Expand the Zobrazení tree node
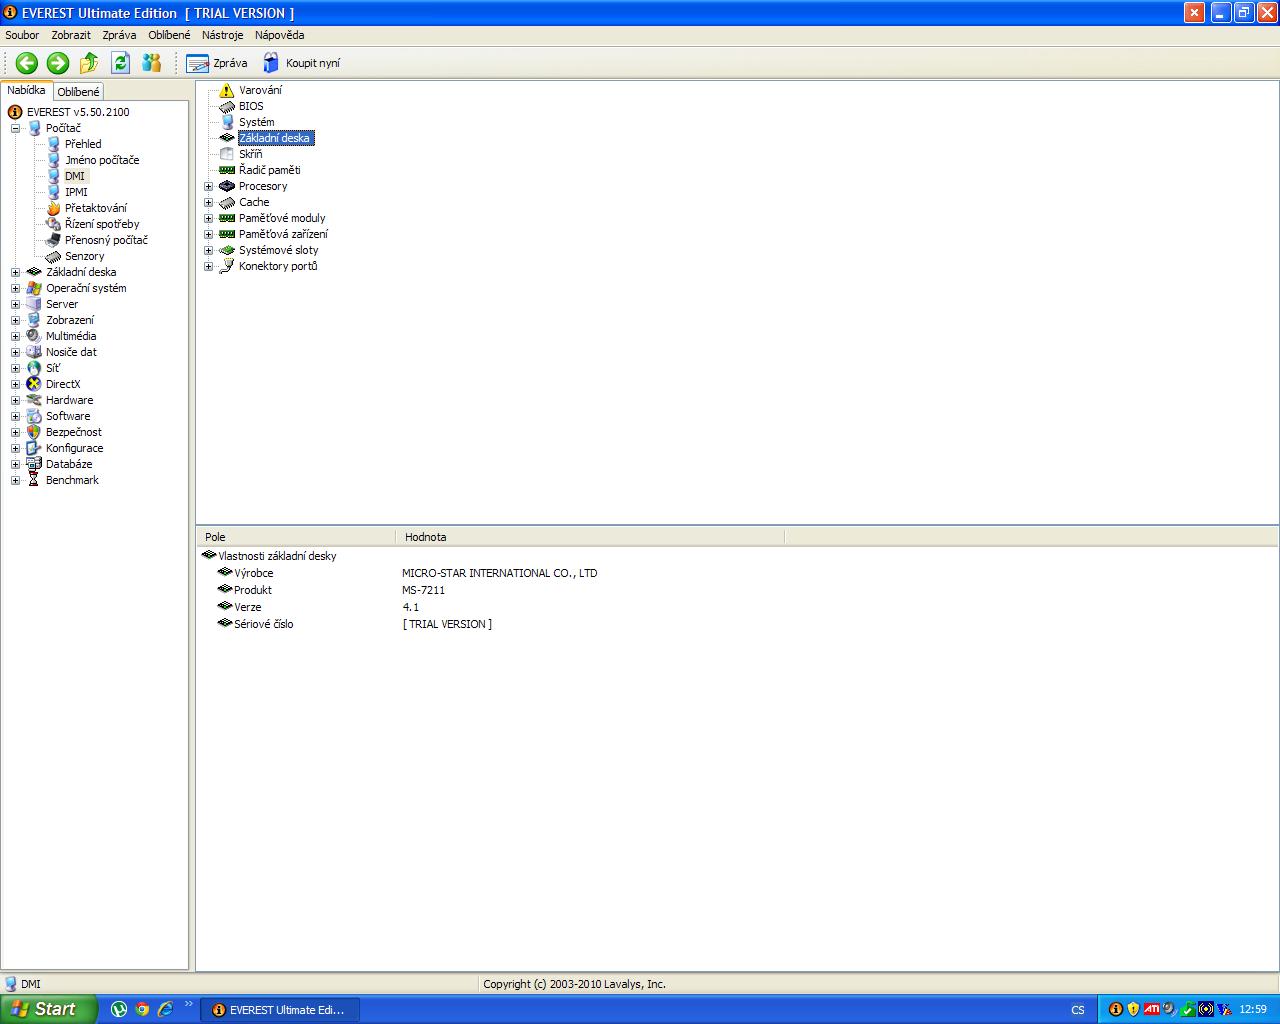Image resolution: width=1280 pixels, height=1024 pixels. click(15, 320)
